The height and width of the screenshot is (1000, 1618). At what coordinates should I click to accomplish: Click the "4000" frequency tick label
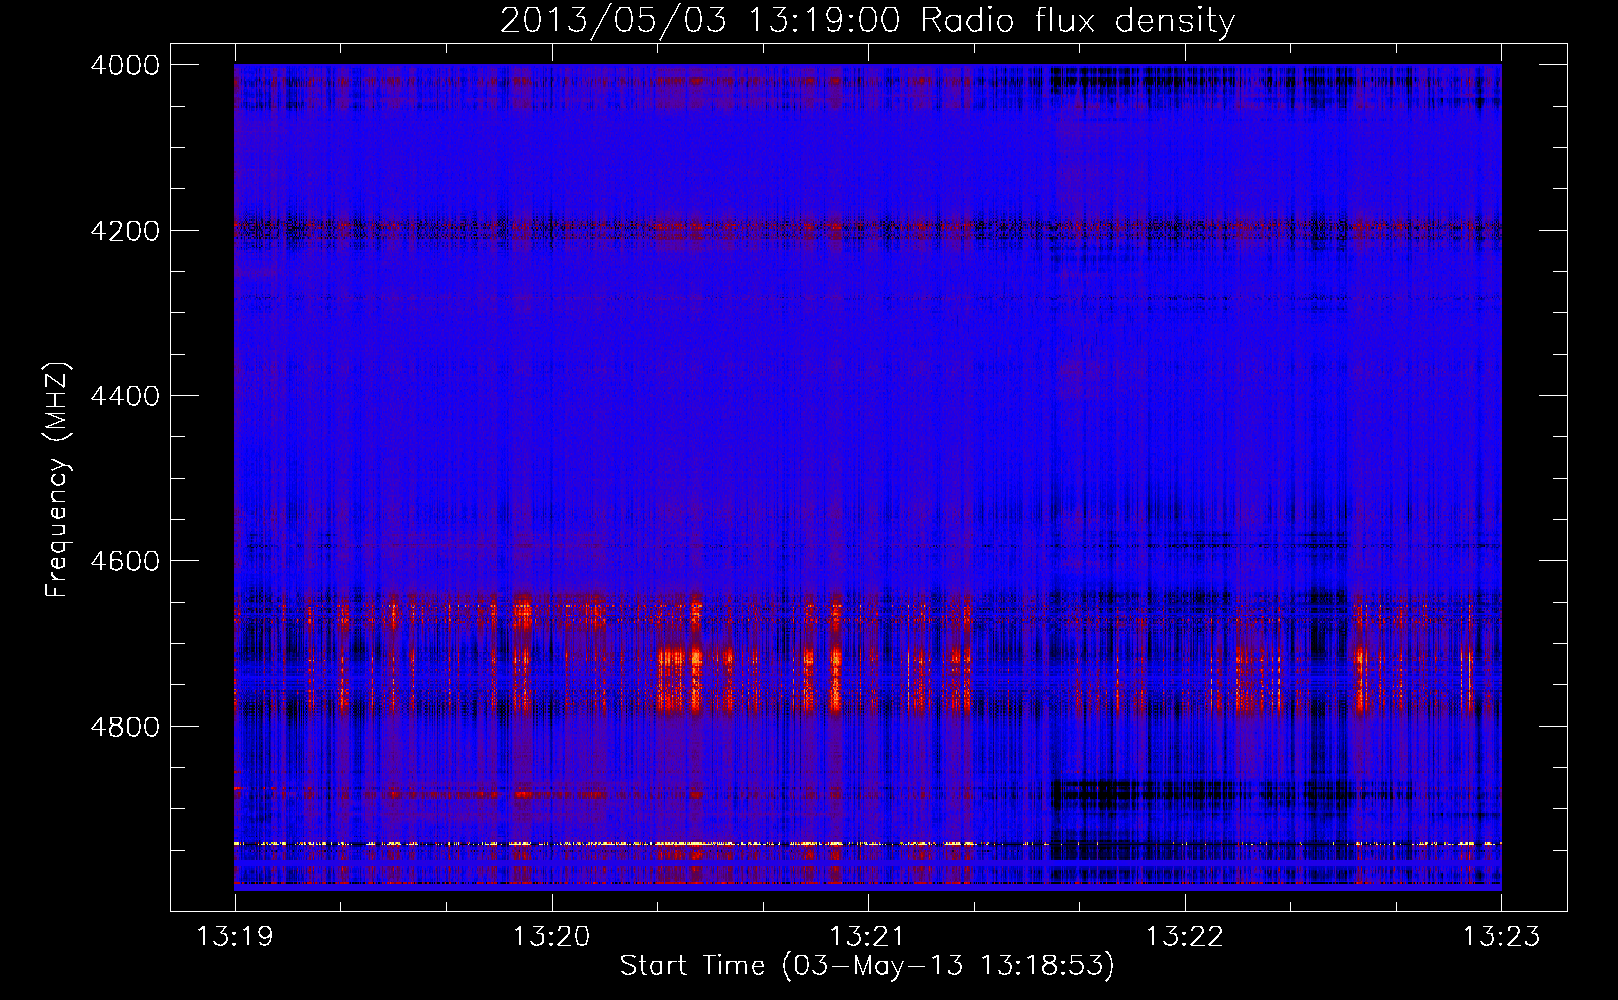tap(125, 65)
